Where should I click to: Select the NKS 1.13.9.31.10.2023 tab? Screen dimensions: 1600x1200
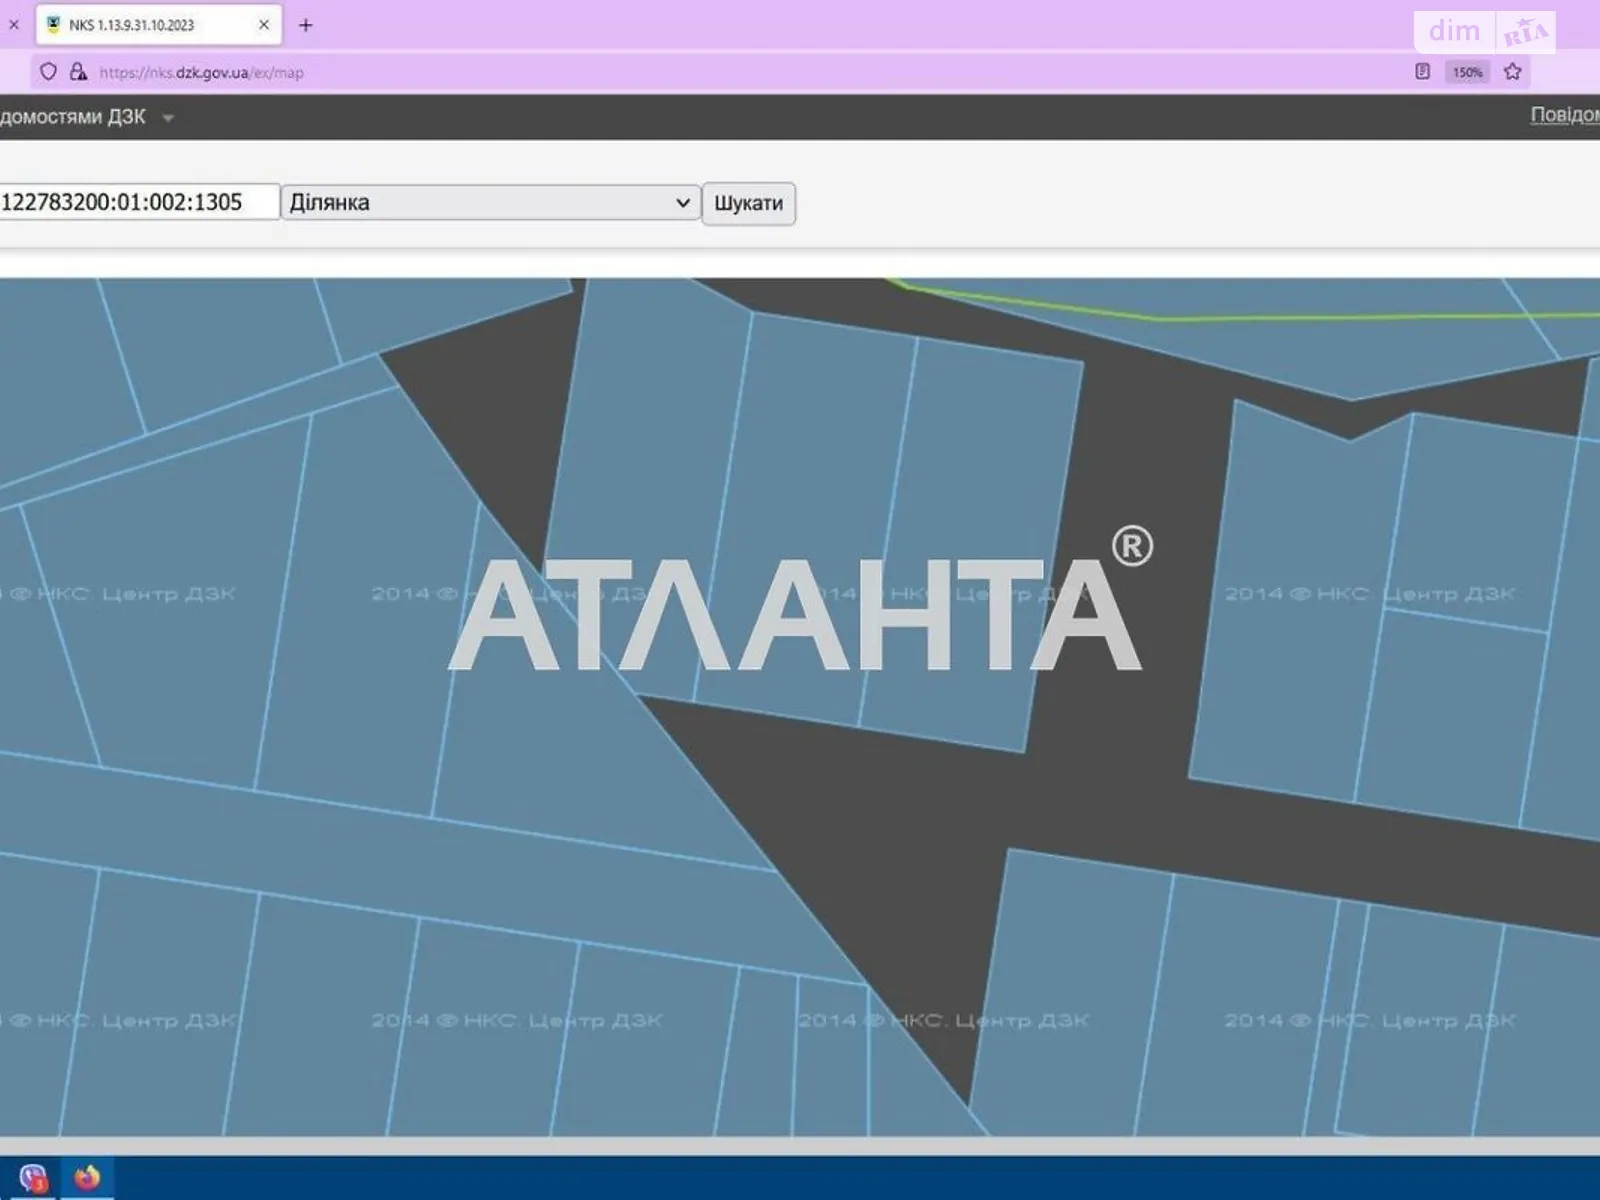(159, 25)
